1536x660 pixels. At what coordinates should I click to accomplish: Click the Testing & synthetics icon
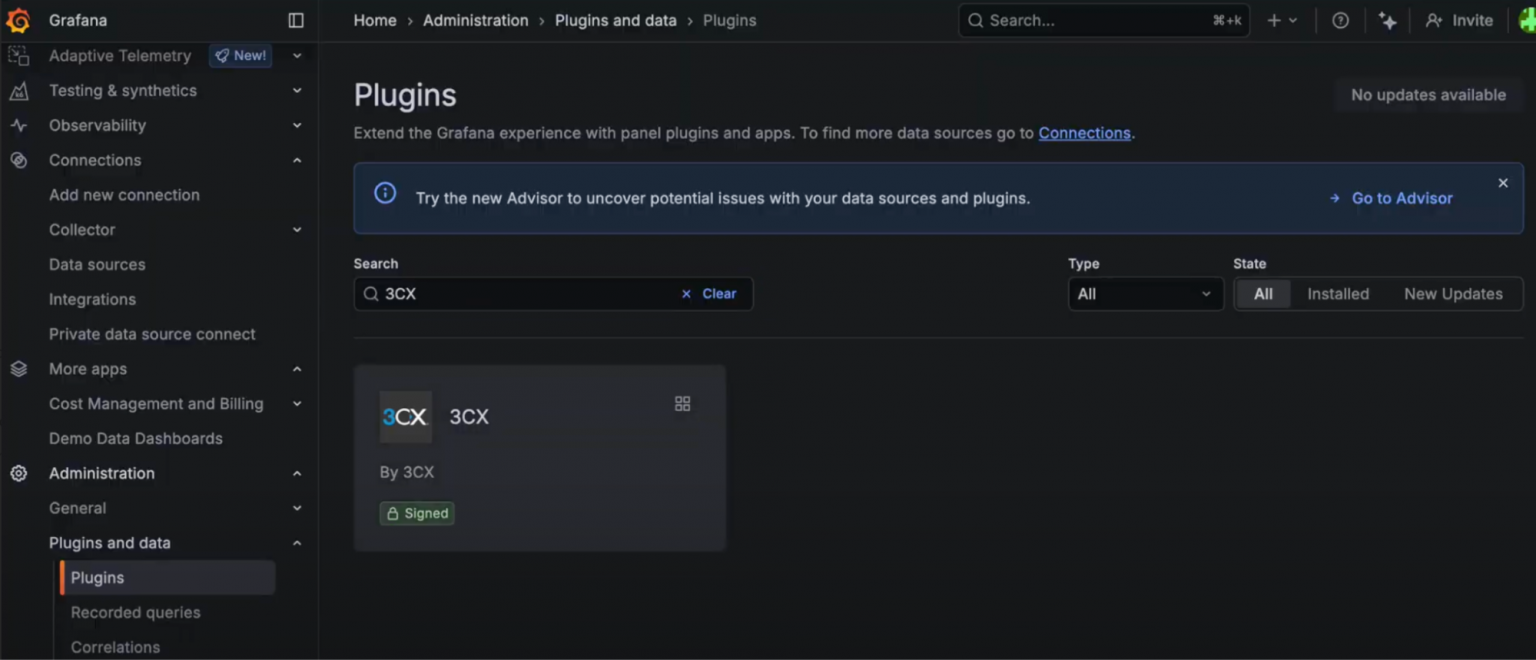click(x=18, y=91)
